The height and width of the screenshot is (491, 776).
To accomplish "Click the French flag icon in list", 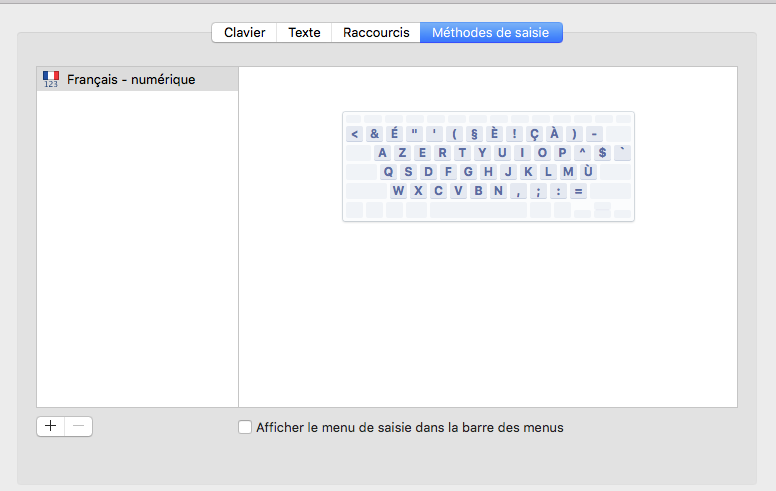I will point(51,78).
